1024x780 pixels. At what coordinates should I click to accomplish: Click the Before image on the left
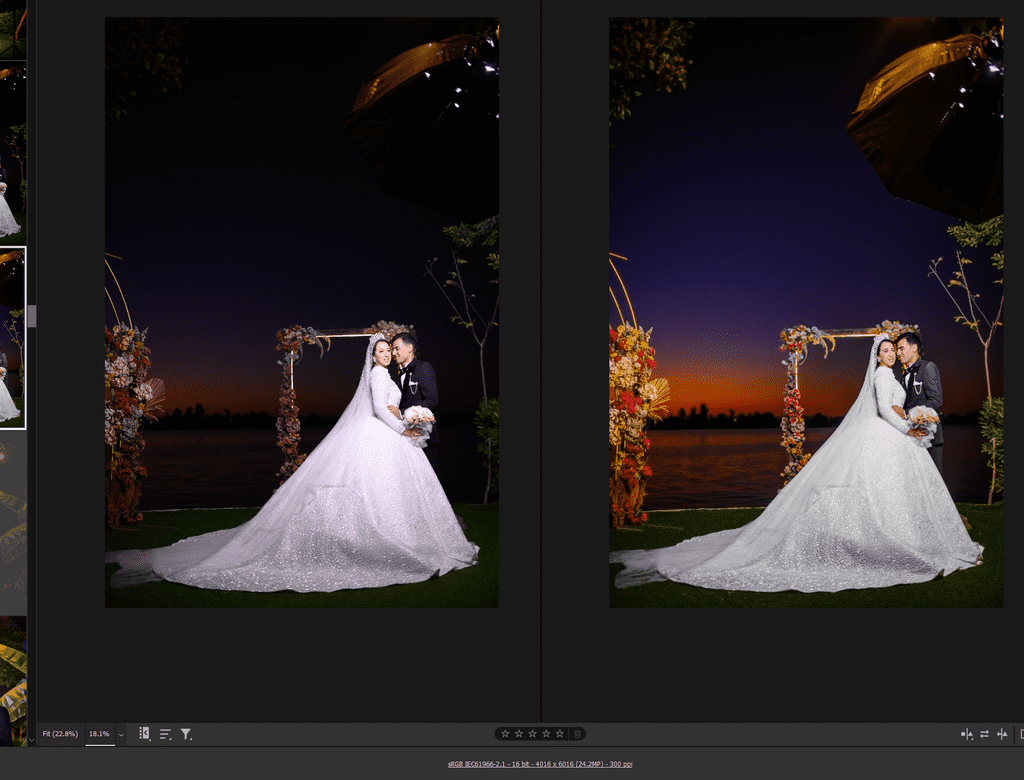(302, 312)
